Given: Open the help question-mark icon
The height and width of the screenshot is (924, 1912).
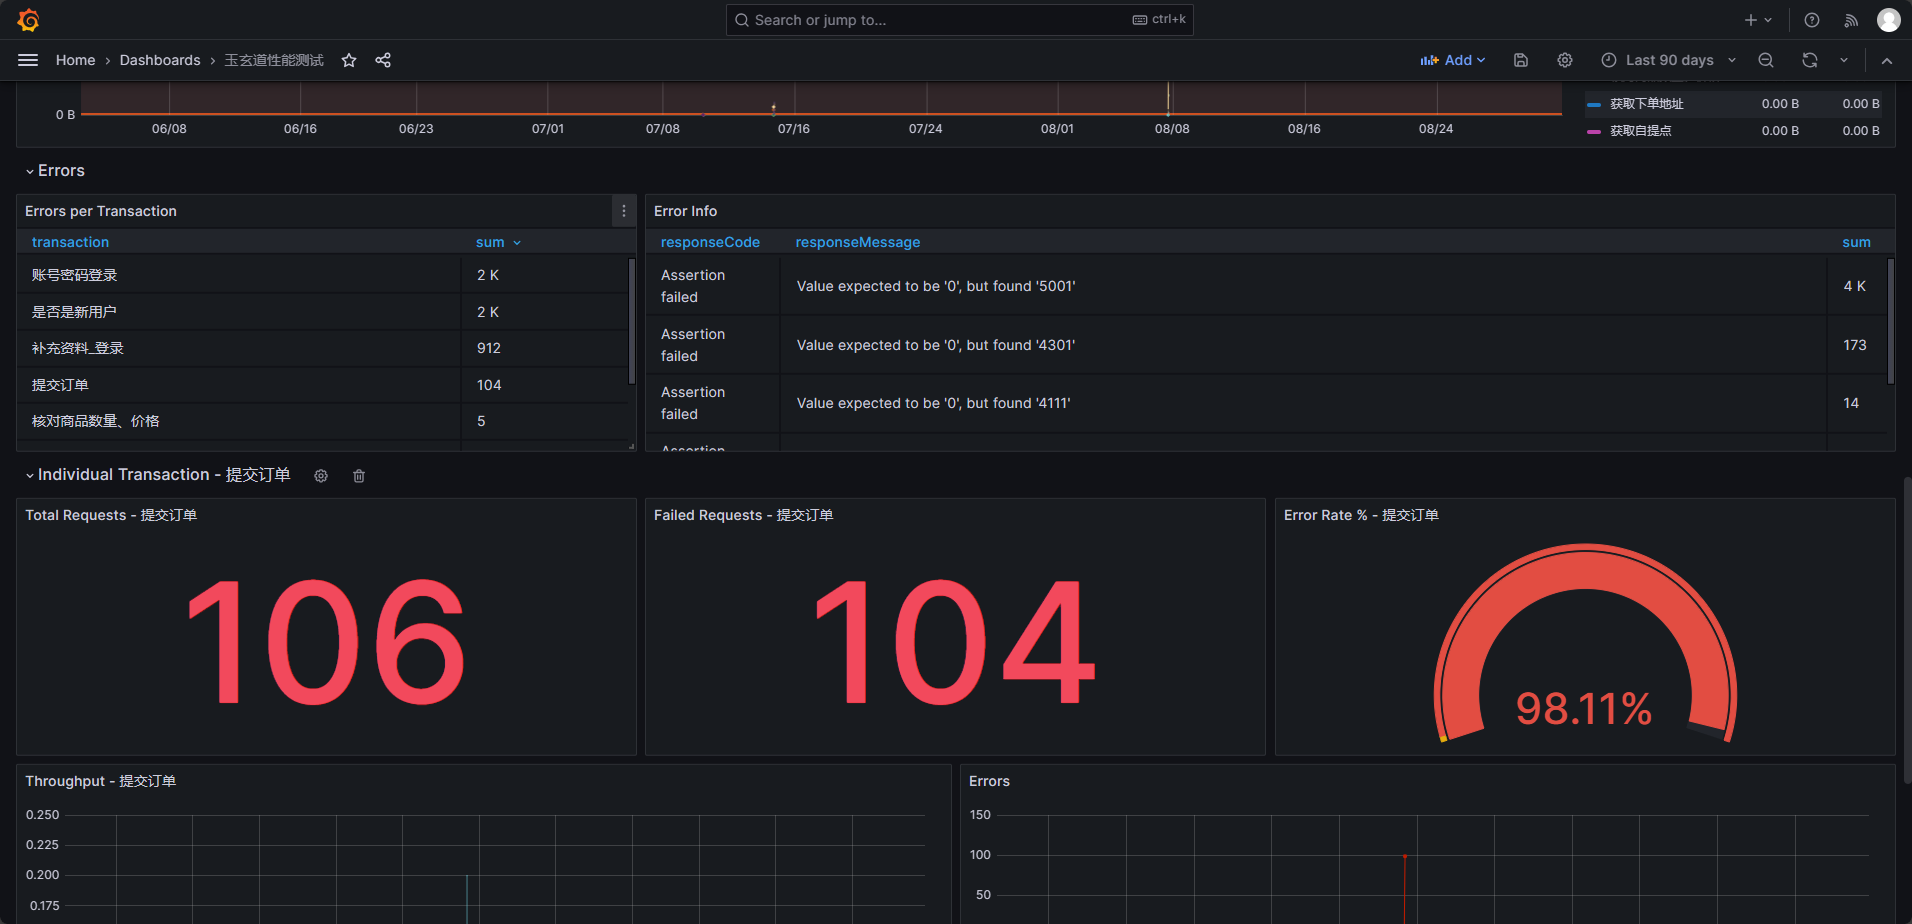Looking at the screenshot, I should point(1812,20).
